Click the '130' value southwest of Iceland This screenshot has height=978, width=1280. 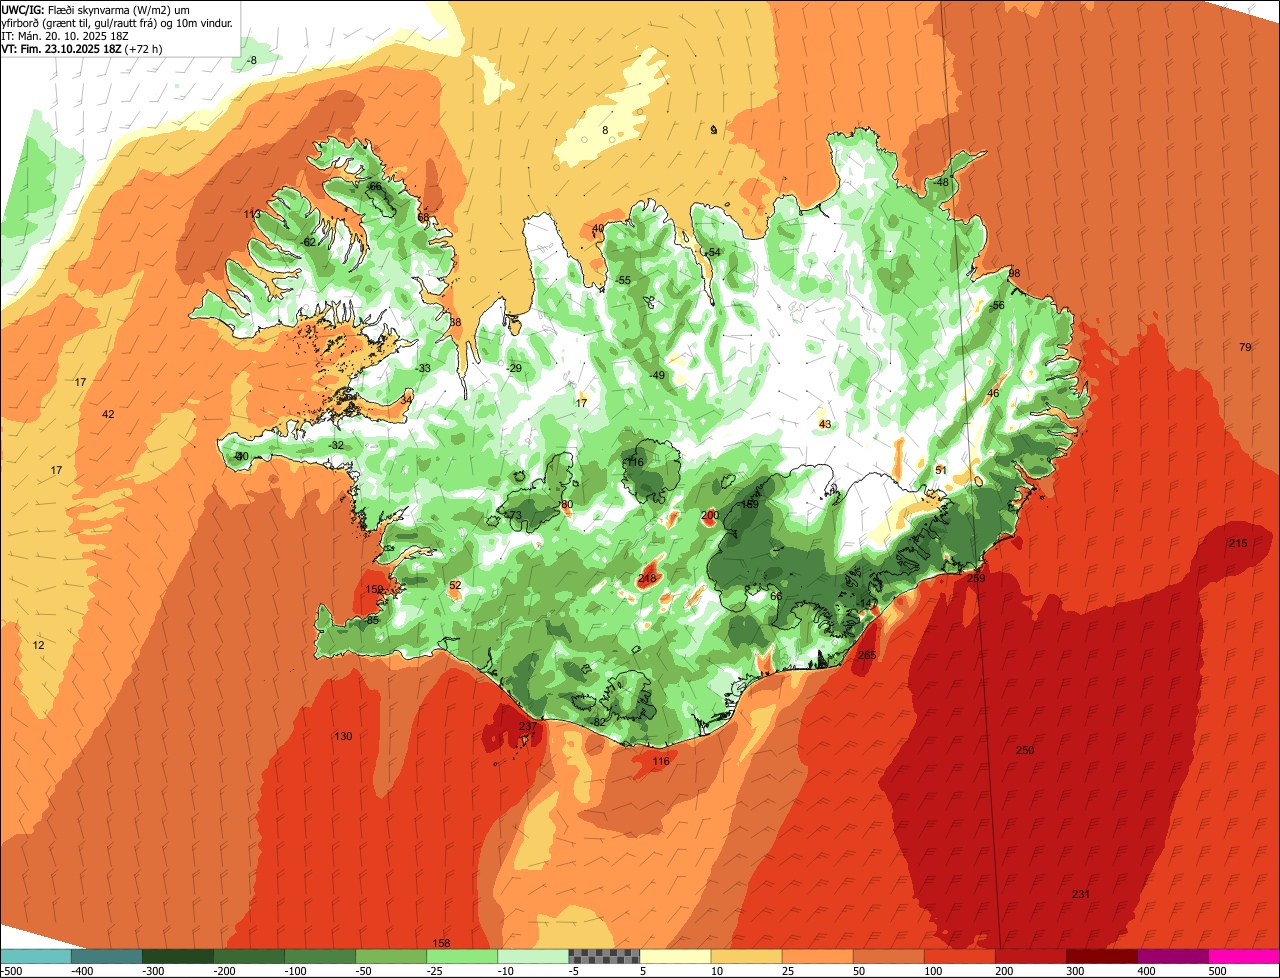click(343, 736)
